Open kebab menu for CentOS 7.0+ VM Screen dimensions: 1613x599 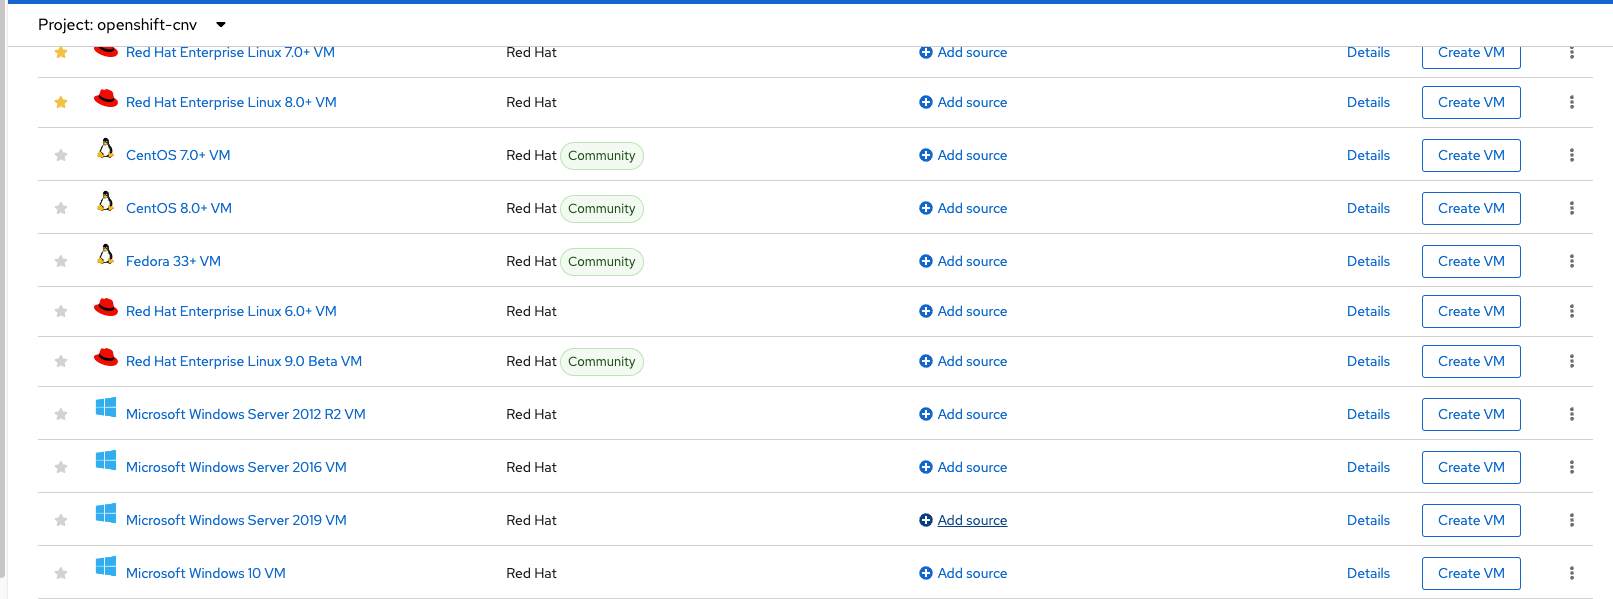click(x=1572, y=155)
